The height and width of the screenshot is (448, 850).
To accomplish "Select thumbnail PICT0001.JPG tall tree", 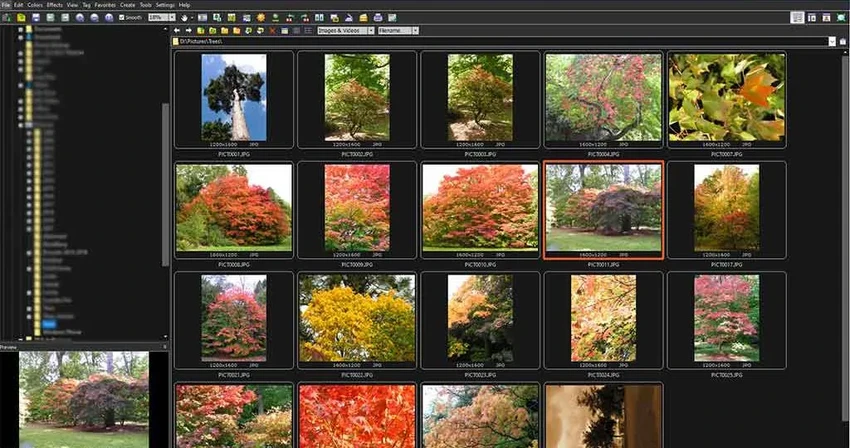I will click(234, 98).
